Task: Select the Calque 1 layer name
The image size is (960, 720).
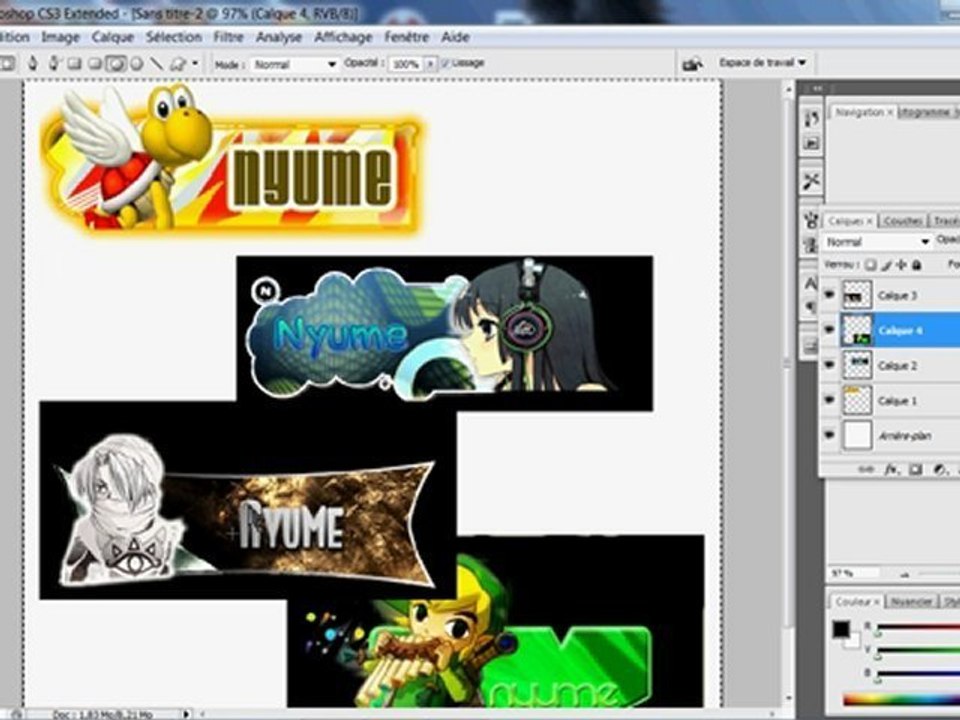Action: coord(898,401)
